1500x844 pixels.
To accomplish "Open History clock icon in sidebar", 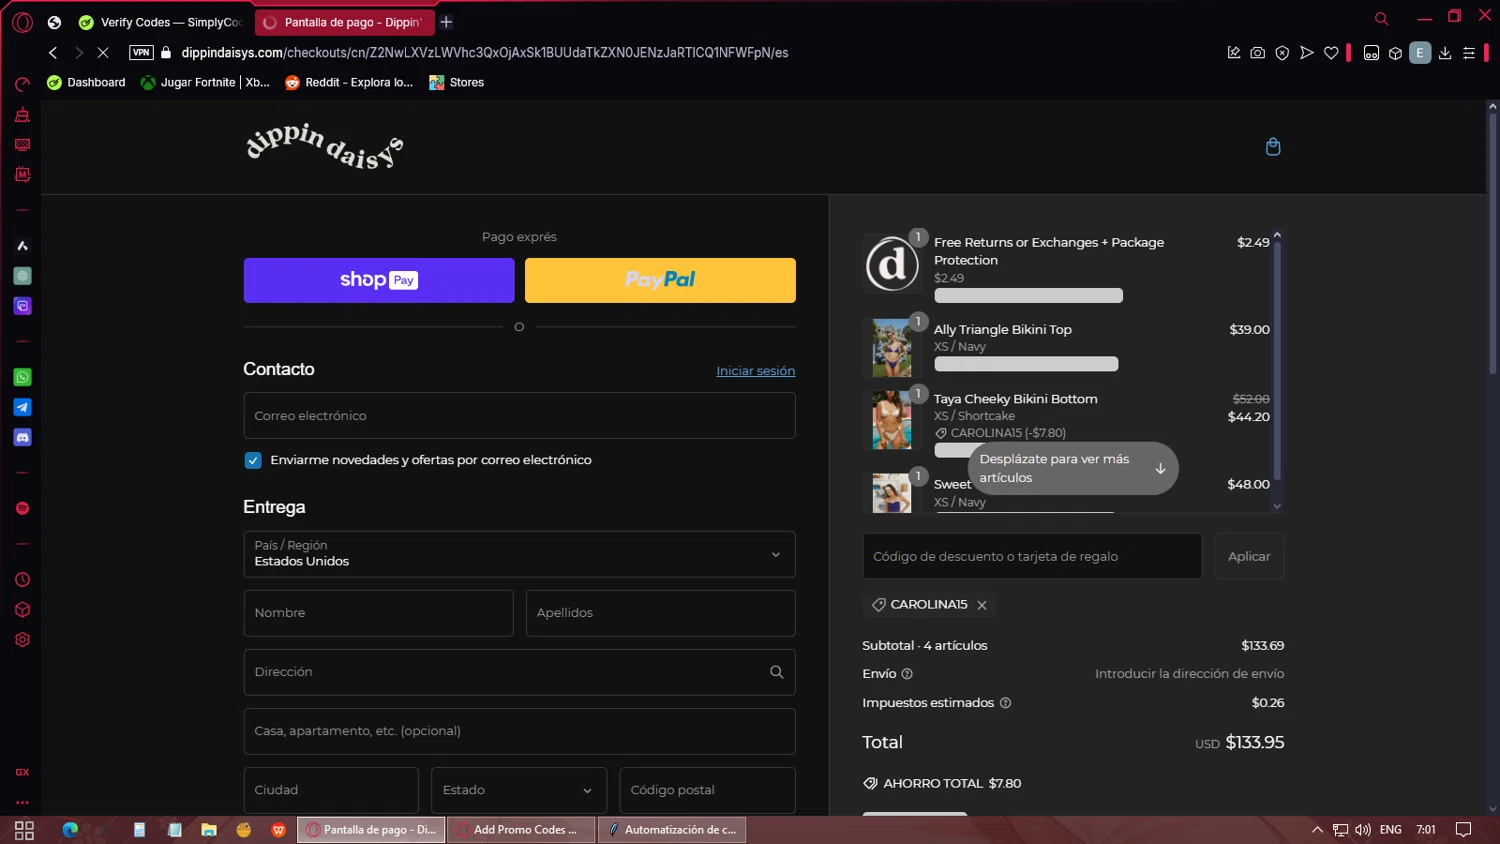I will click(x=22, y=580).
